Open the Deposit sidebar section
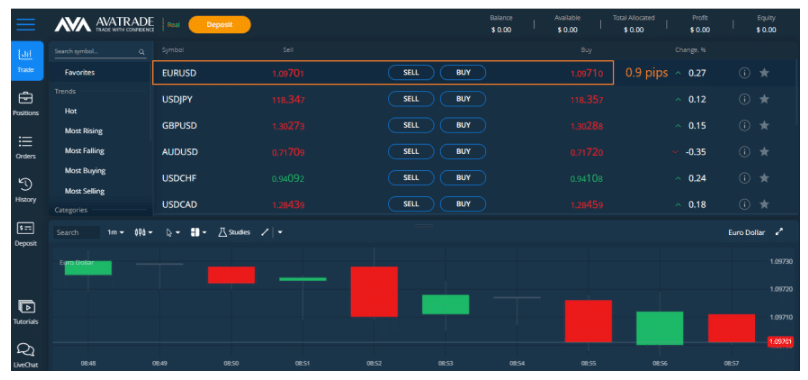Screen dimensions: 808x380 click(26, 234)
